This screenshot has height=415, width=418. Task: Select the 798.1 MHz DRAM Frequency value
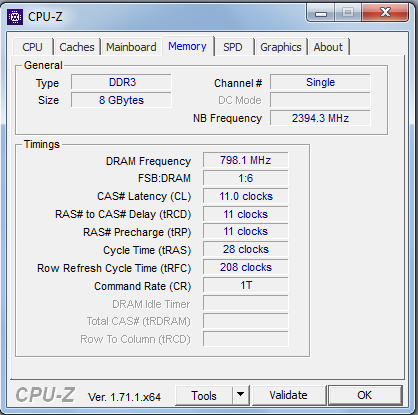(x=246, y=160)
